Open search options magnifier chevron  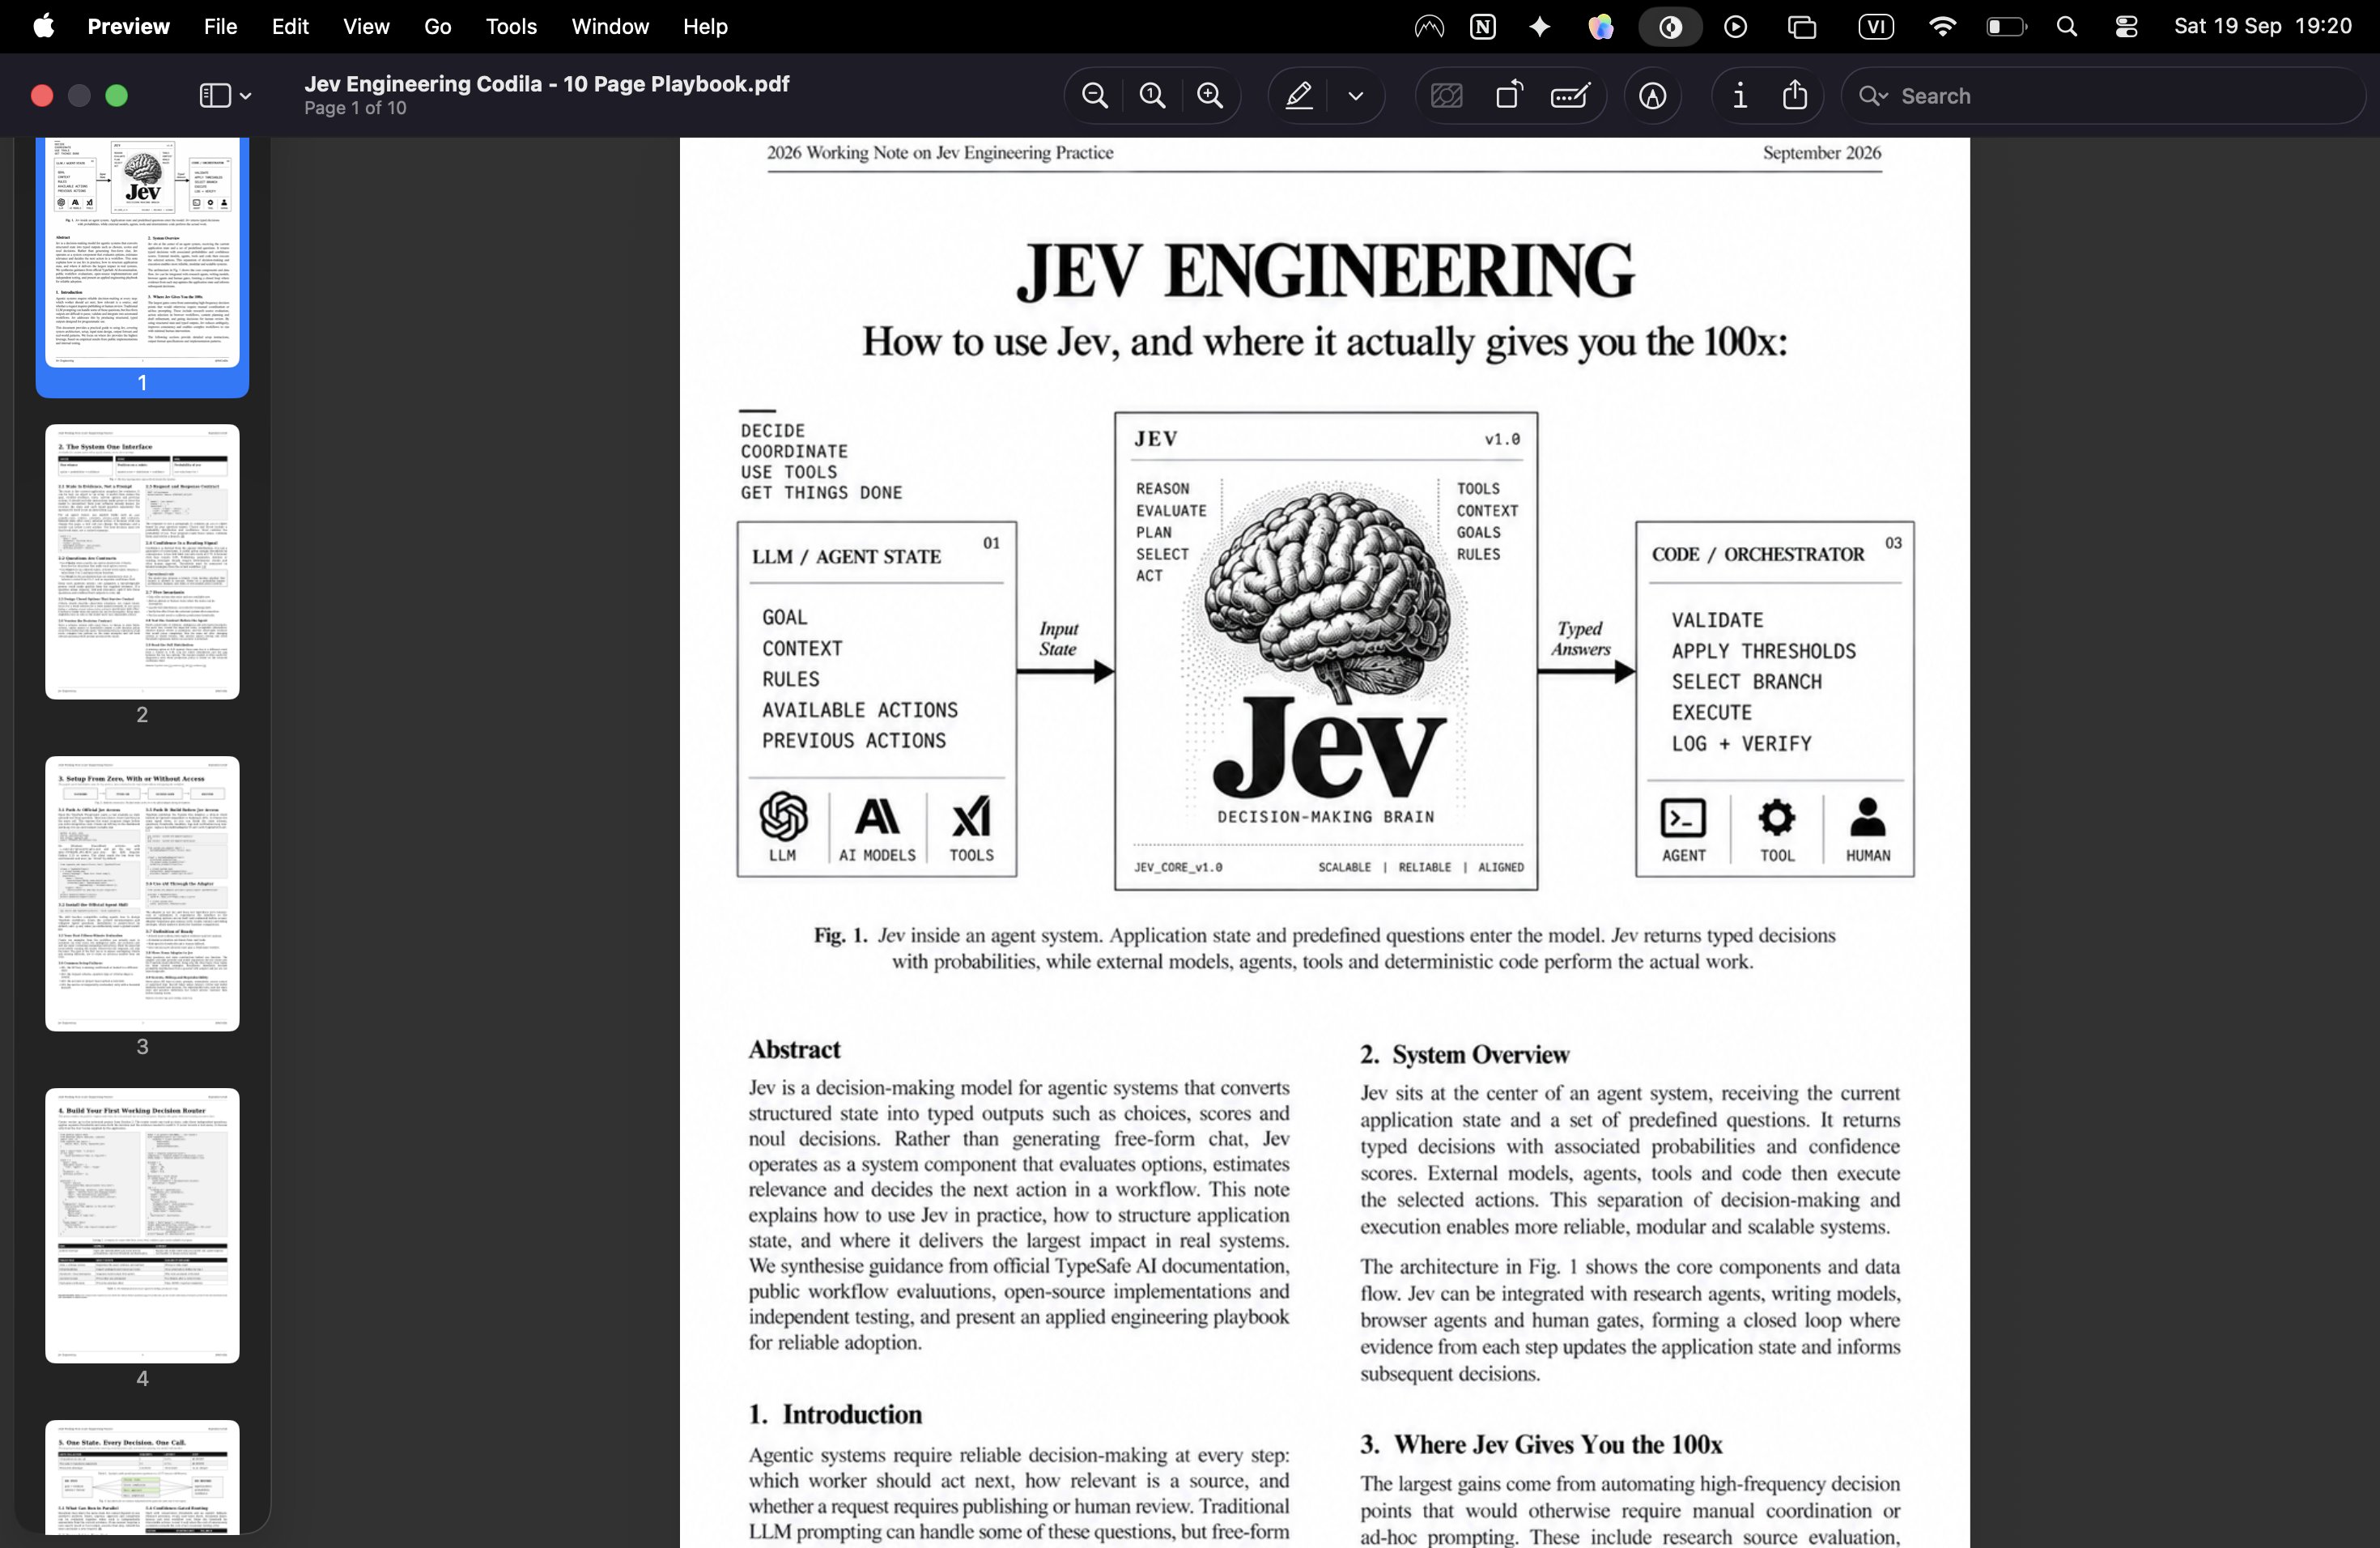pyautogui.click(x=1873, y=96)
